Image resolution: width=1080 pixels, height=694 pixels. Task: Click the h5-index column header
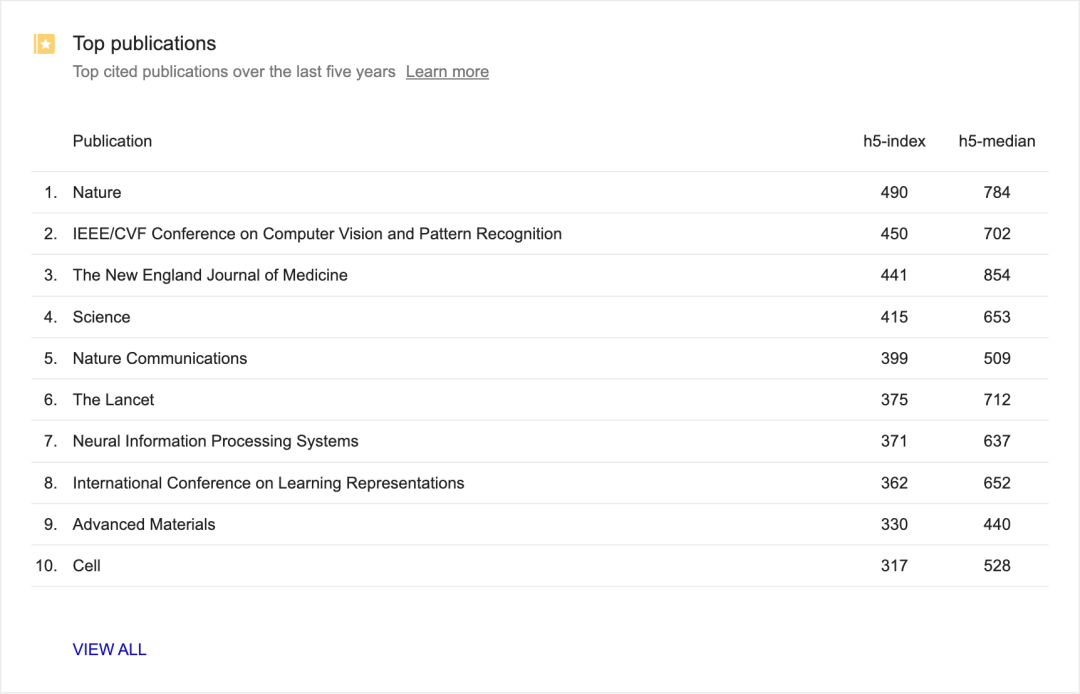[894, 141]
